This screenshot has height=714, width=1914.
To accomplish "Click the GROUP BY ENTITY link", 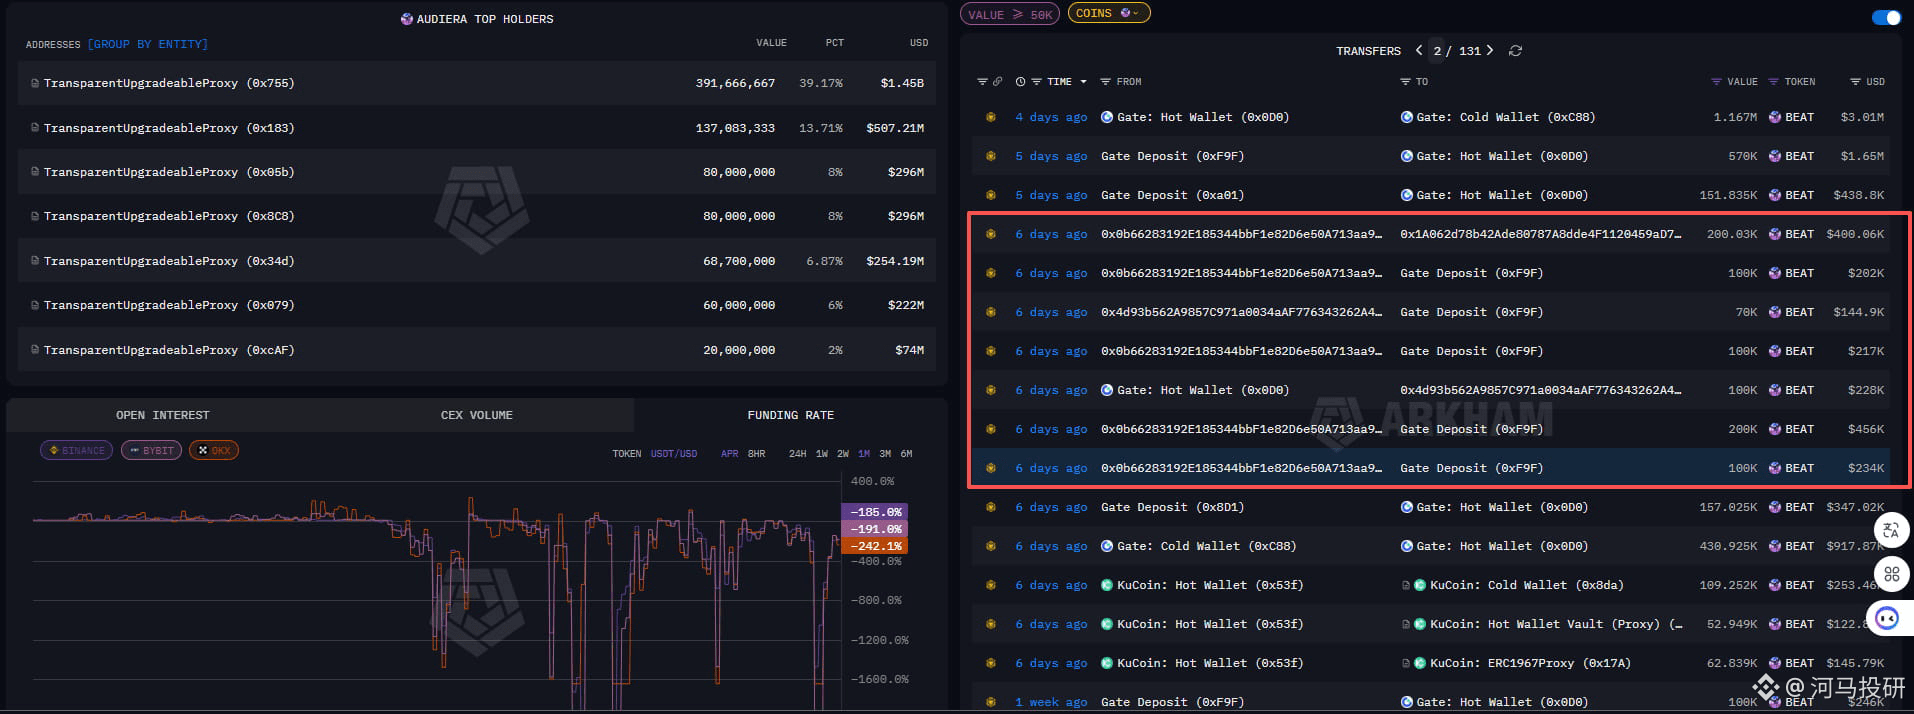I will pos(148,44).
